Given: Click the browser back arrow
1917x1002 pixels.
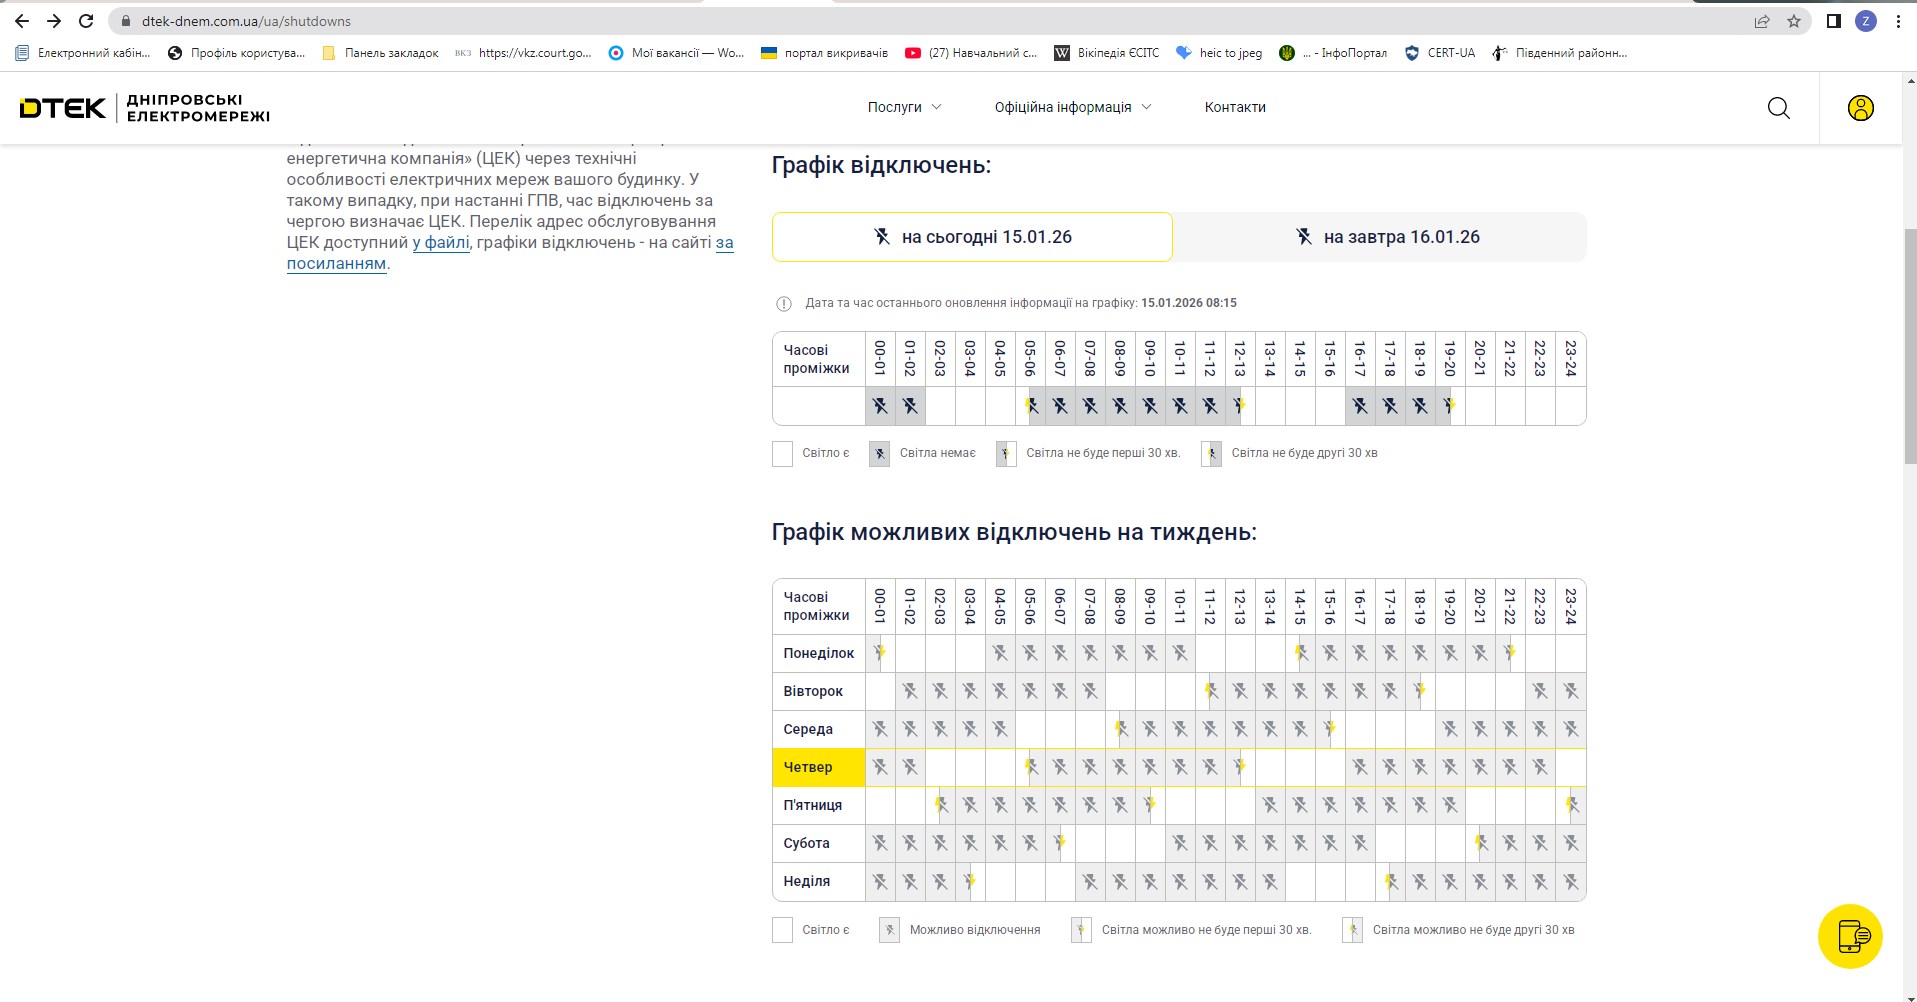Looking at the screenshot, I should pos(22,21).
